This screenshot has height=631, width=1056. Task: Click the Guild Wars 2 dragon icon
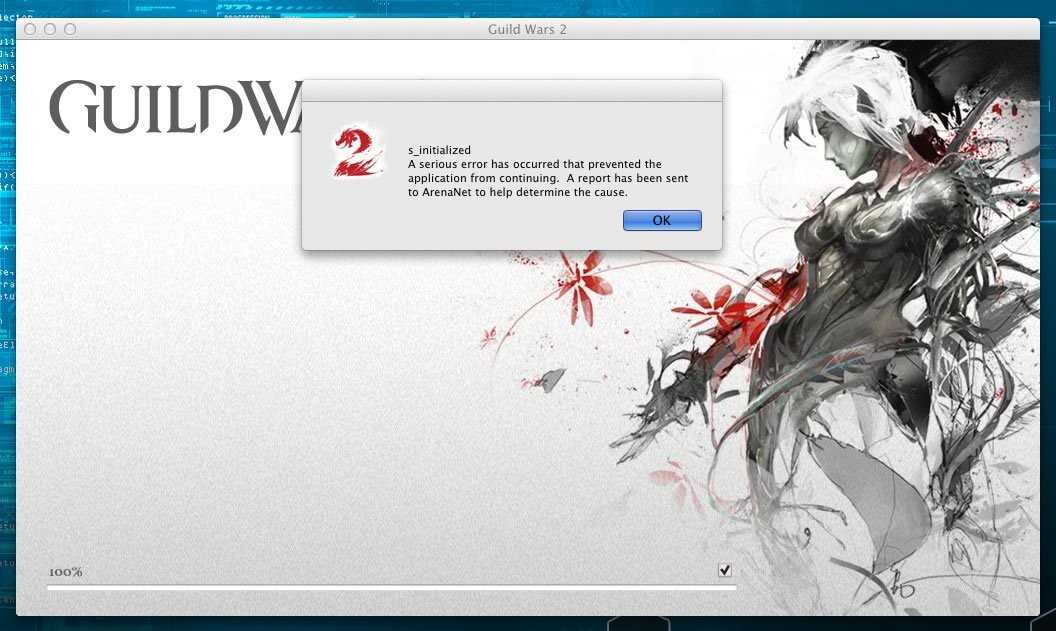tap(359, 152)
